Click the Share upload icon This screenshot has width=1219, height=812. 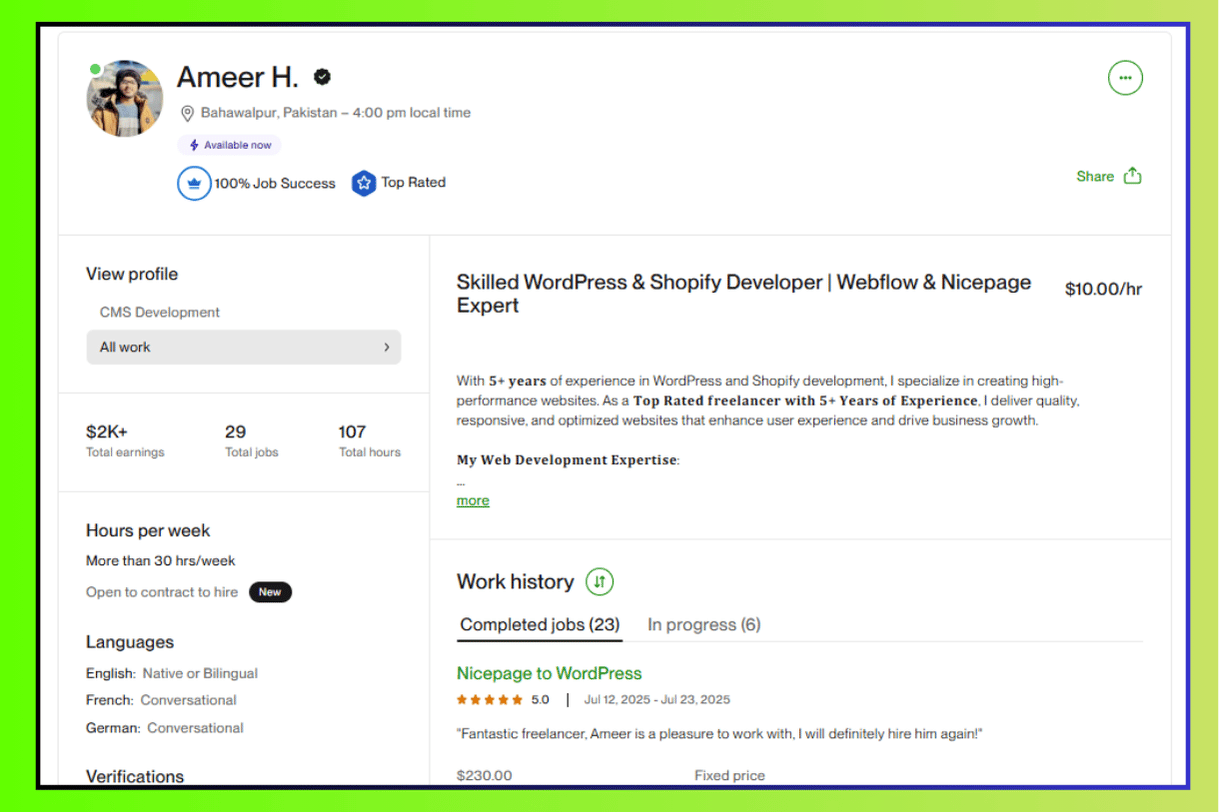[x=1132, y=176]
